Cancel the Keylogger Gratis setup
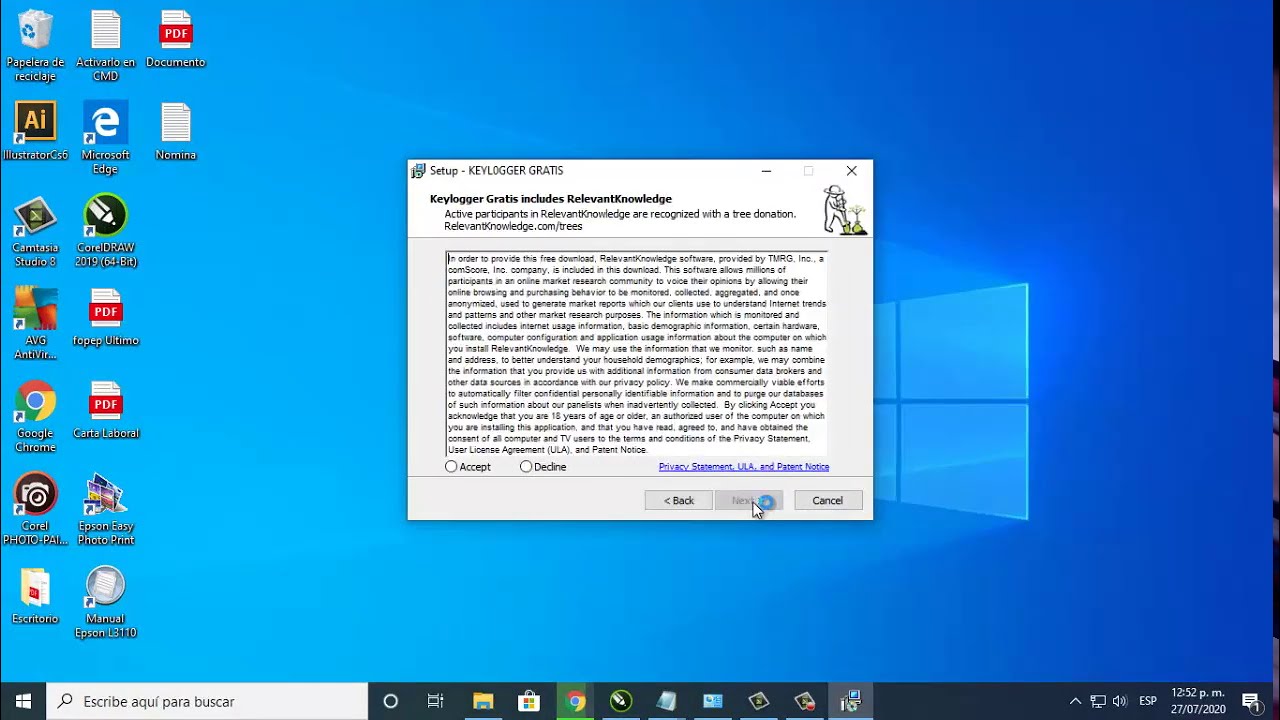The height and width of the screenshot is (720, 1280). [x=828, y=500]
